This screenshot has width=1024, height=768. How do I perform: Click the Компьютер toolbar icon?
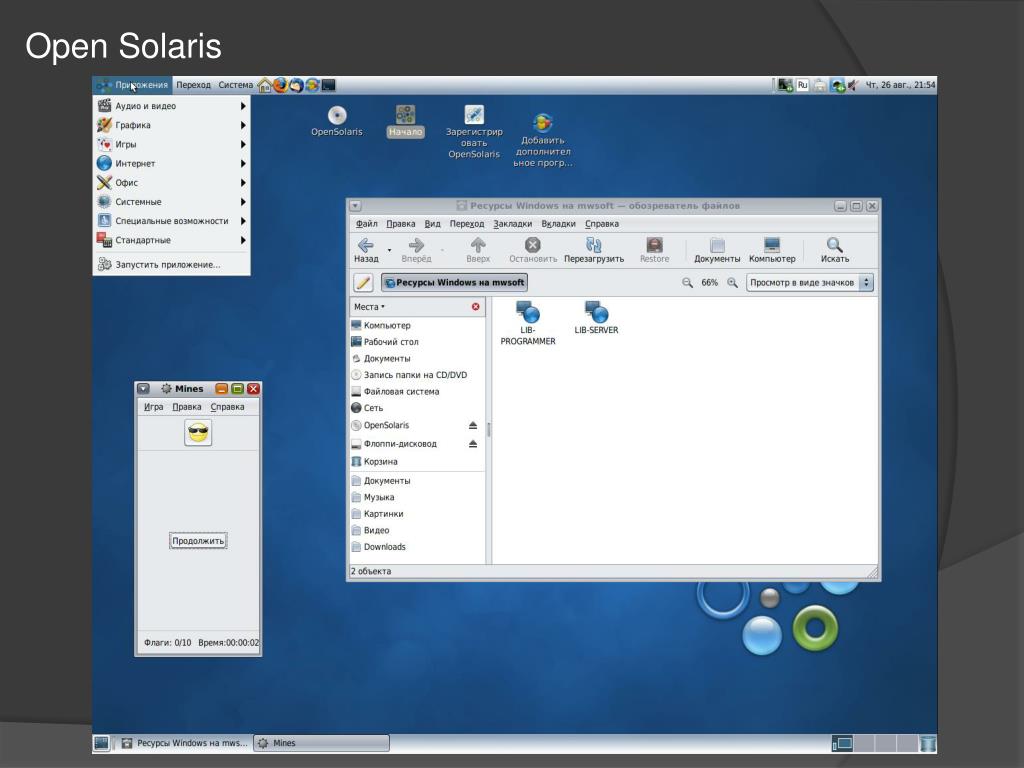click(x=772, y=250)
